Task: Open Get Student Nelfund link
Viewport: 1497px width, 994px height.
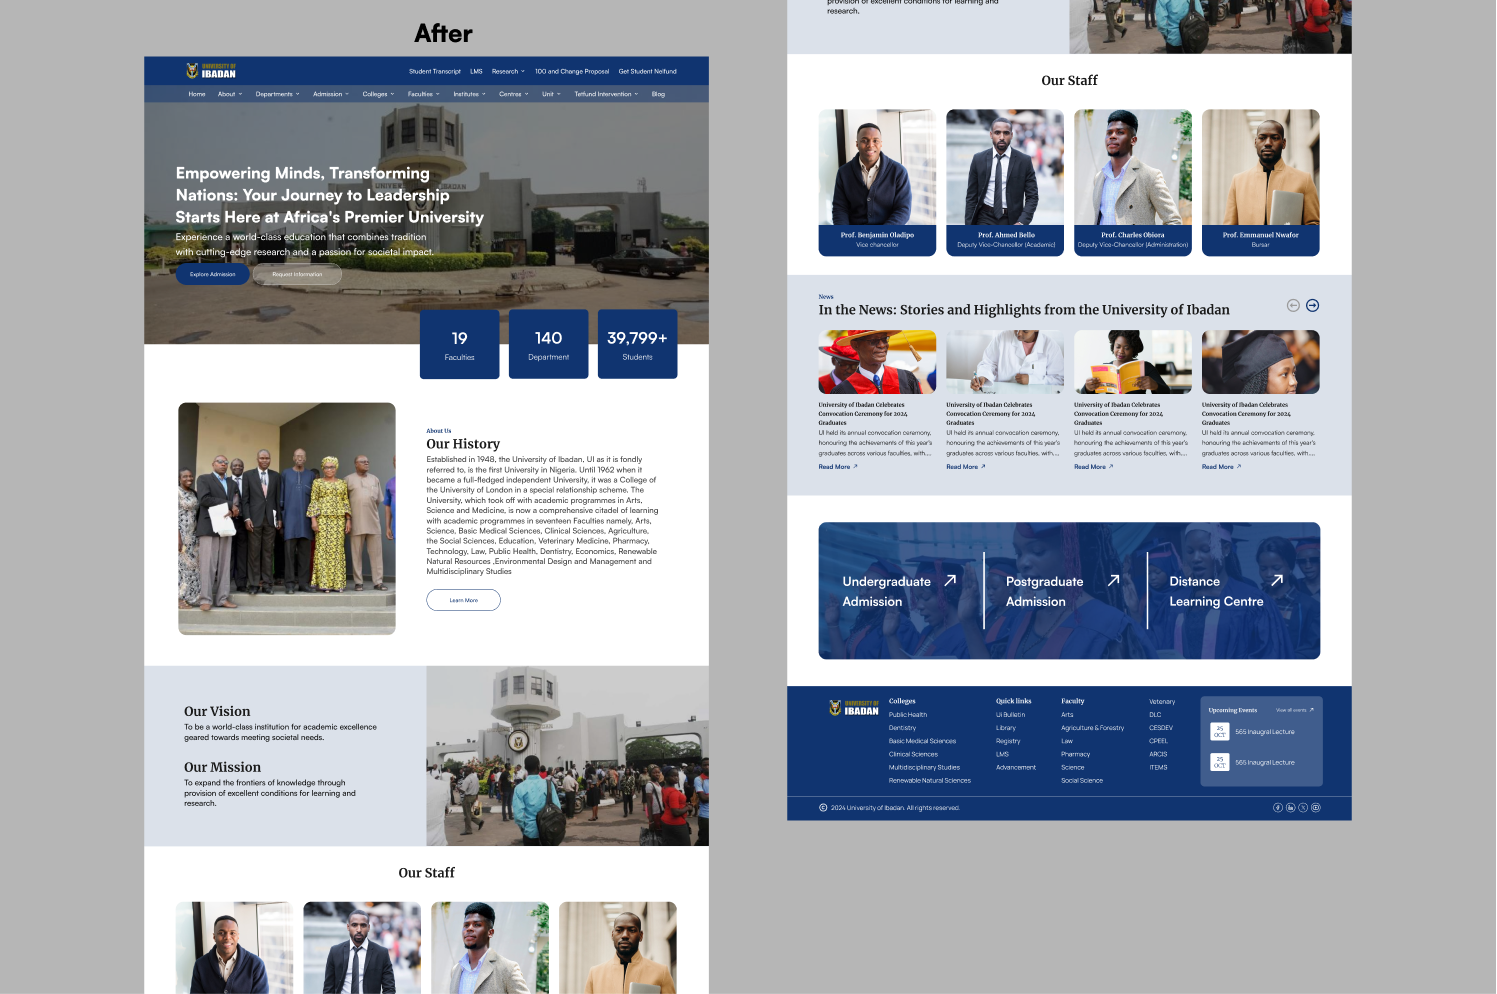Action: tap(648, 71)
